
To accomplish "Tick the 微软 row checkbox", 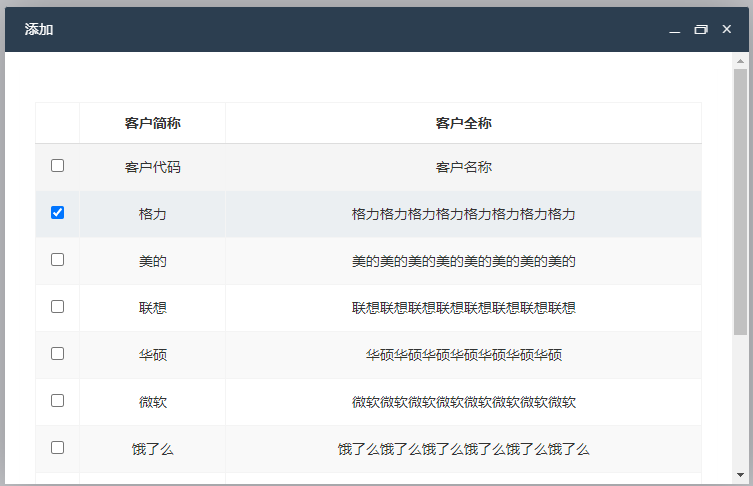I will (58, 401).
